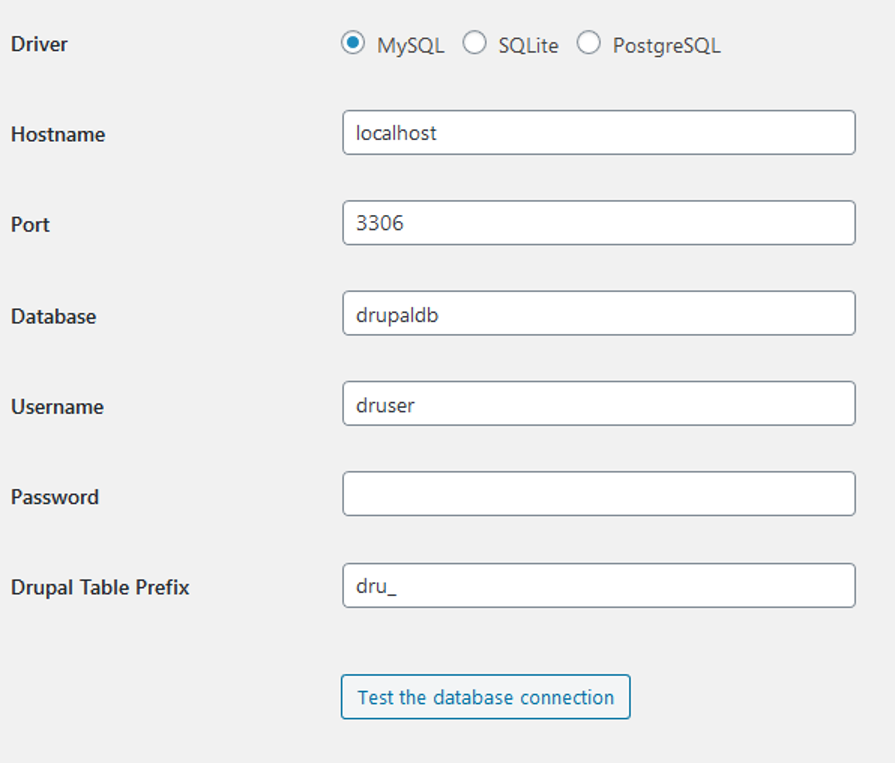The height and width of the screenshot is (763, 895).
Task: Click the Username label
Action: click(57, 406)
